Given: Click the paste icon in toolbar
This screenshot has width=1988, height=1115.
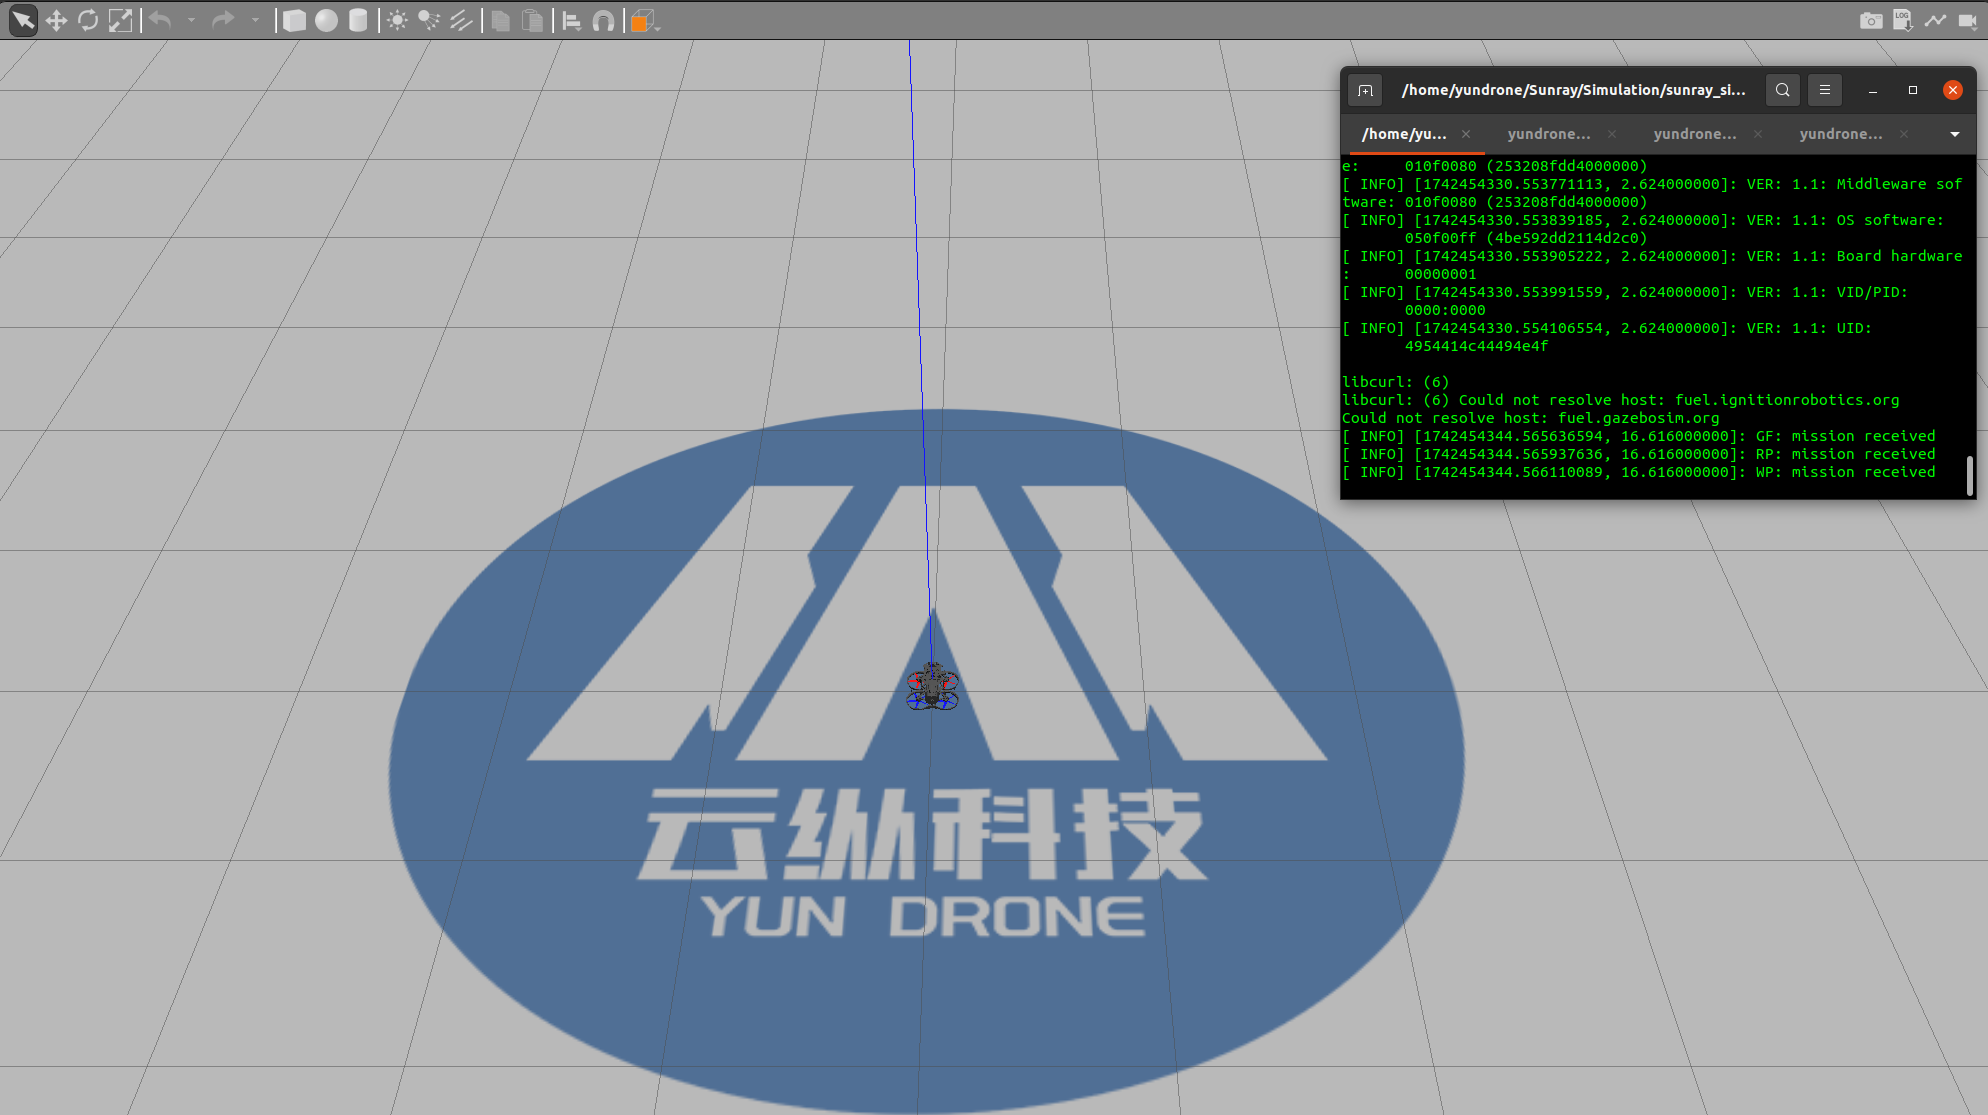Looking at the screenshot, I should [533, 20].
